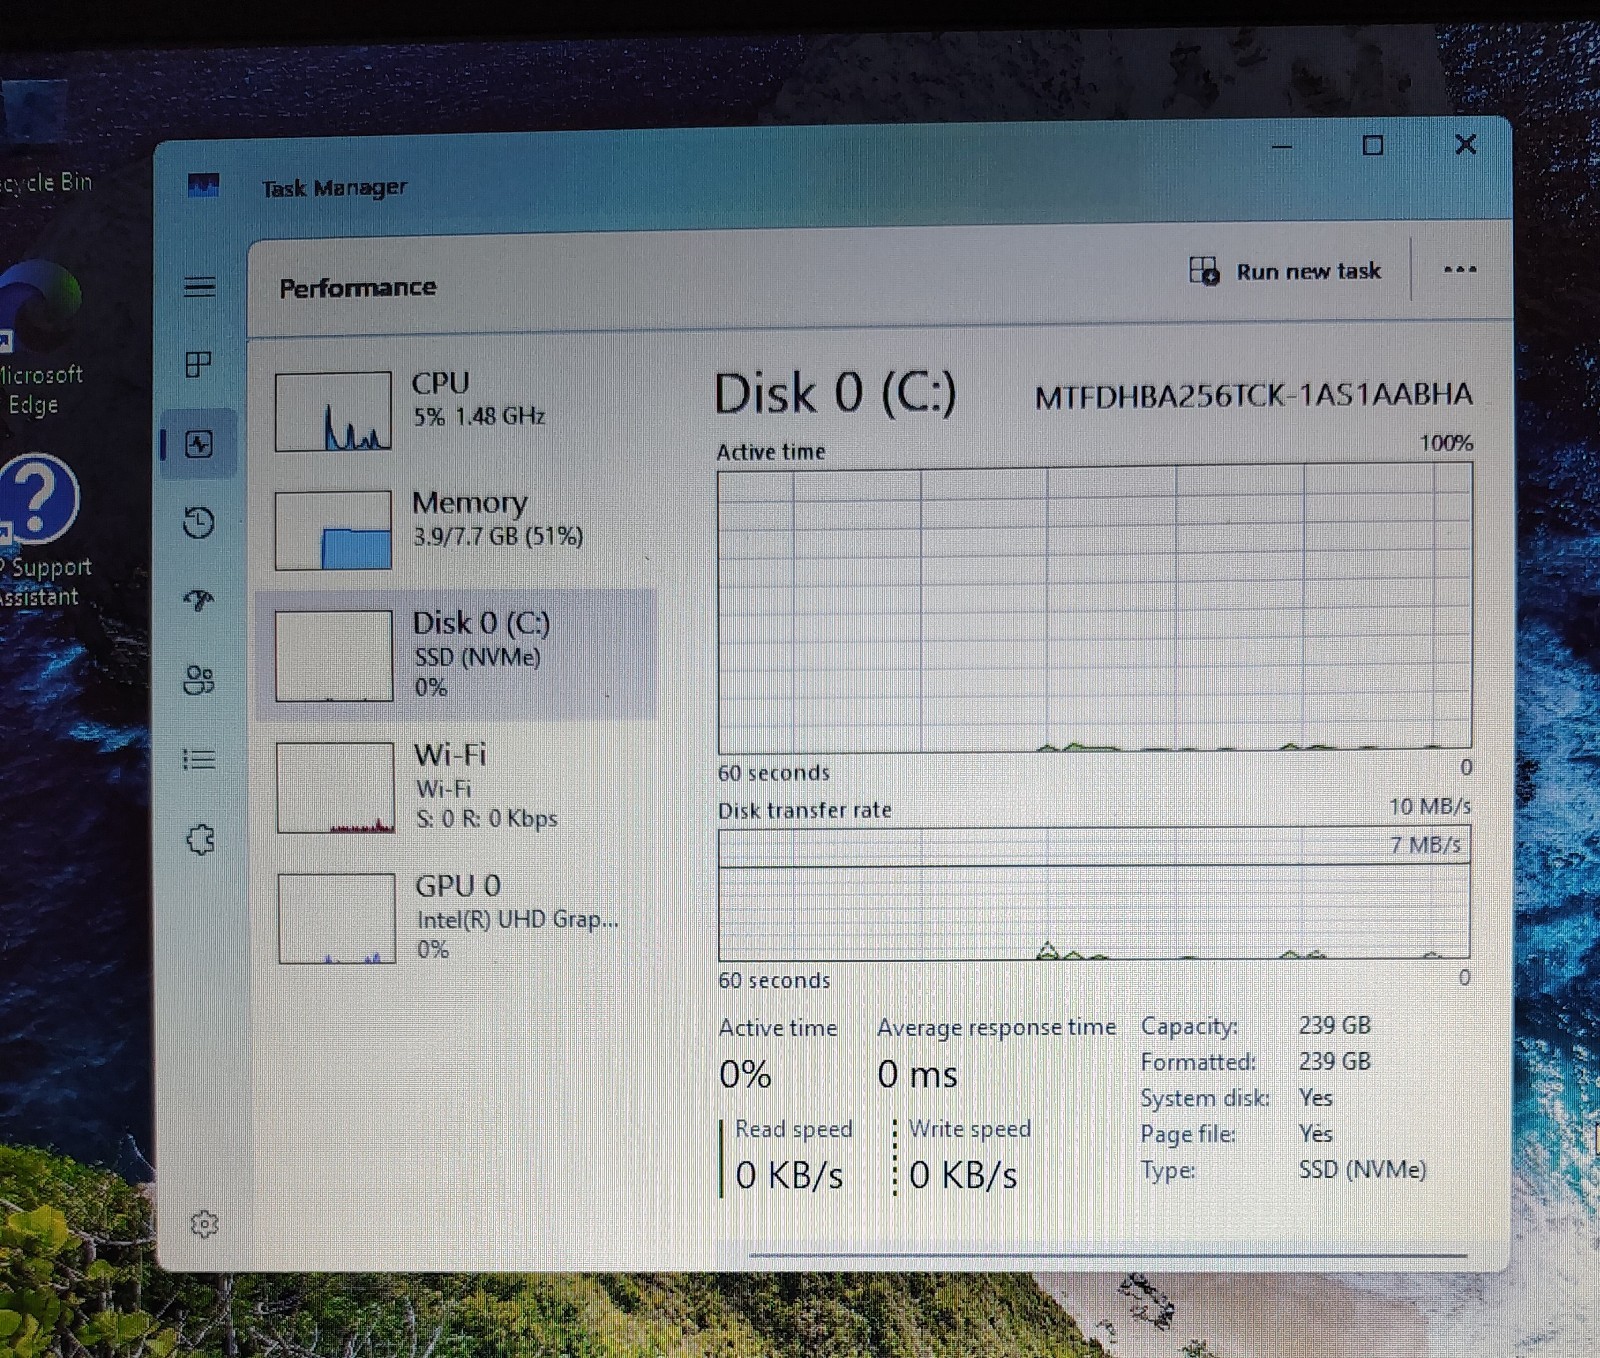This screenshot has height=1358, width=1600.
Task: Click GPU 0 mini graph thumbnail
Action: (337, 918)
